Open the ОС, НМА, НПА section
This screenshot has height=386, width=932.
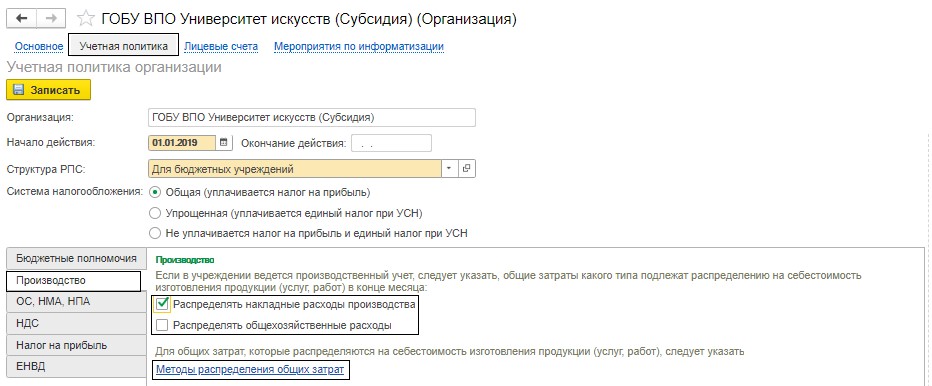point(76,302)
